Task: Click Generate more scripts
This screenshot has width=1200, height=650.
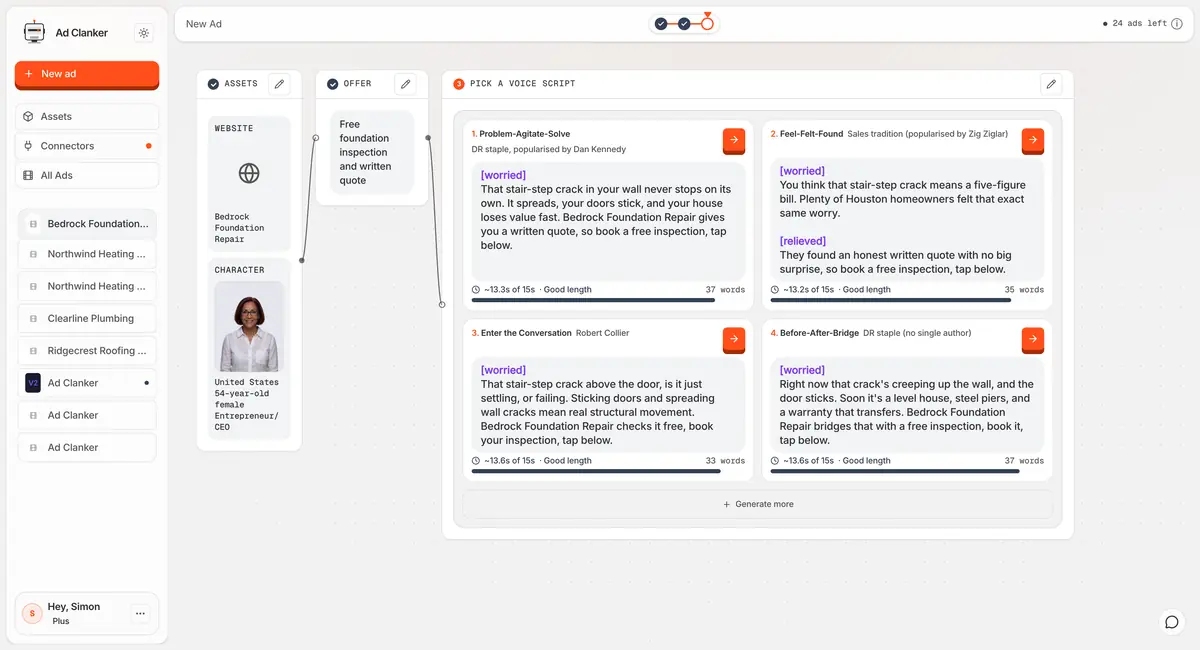Action: pos(758,504)
